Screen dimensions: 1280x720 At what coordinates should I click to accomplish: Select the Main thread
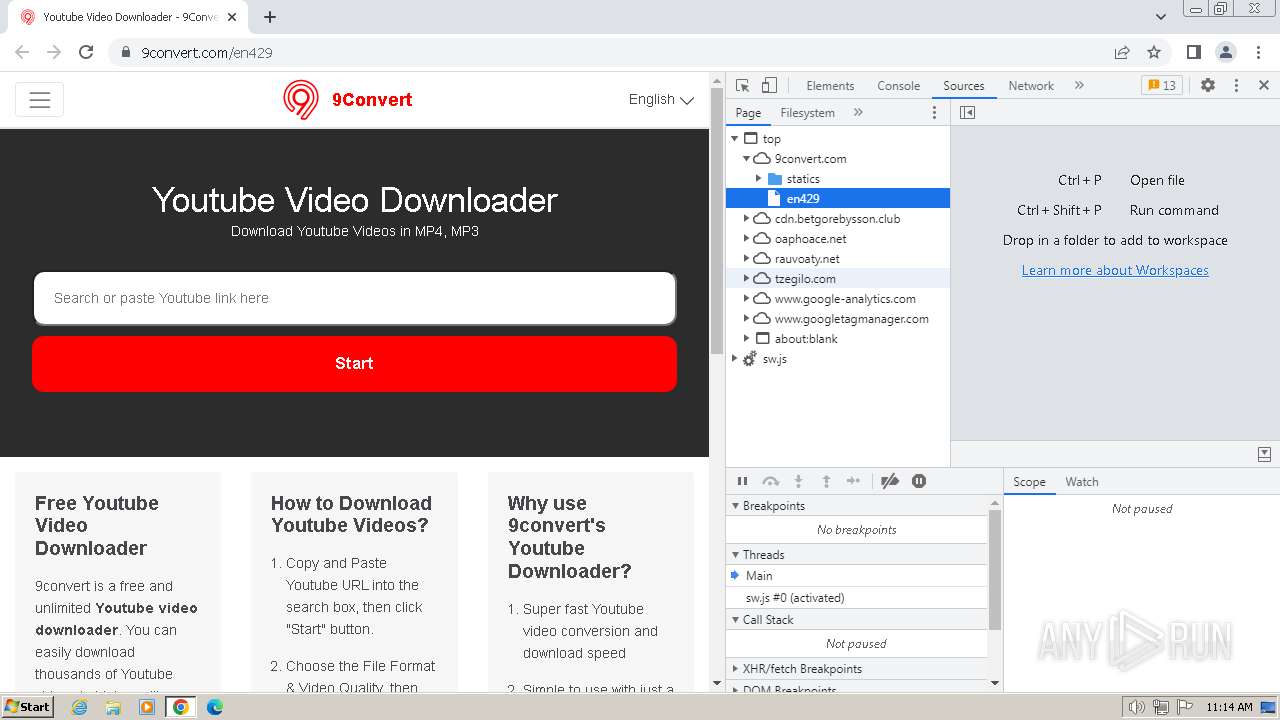[x=857, y=576]
